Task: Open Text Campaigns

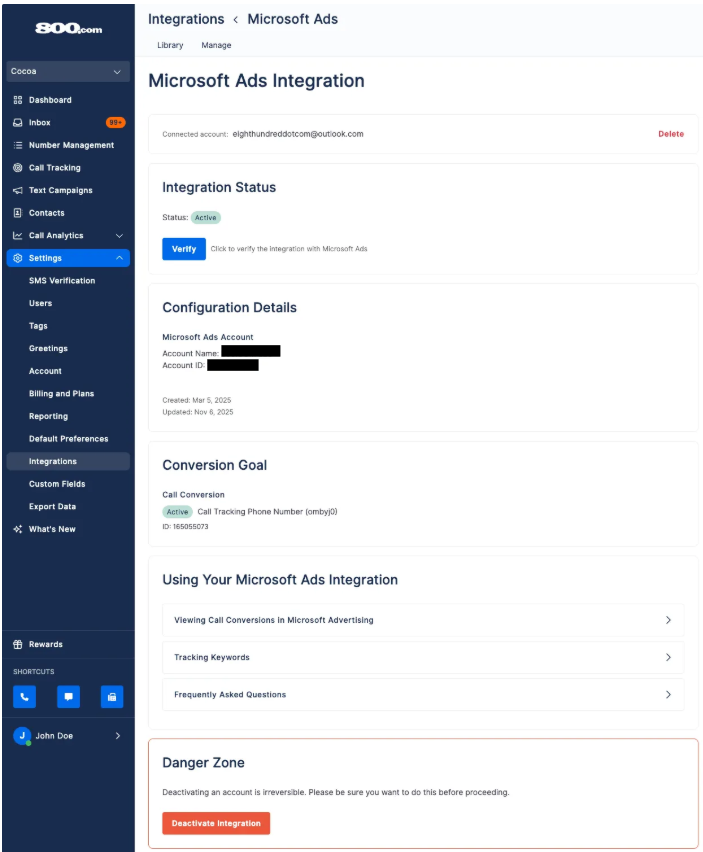Action: (x=60, y=190)
